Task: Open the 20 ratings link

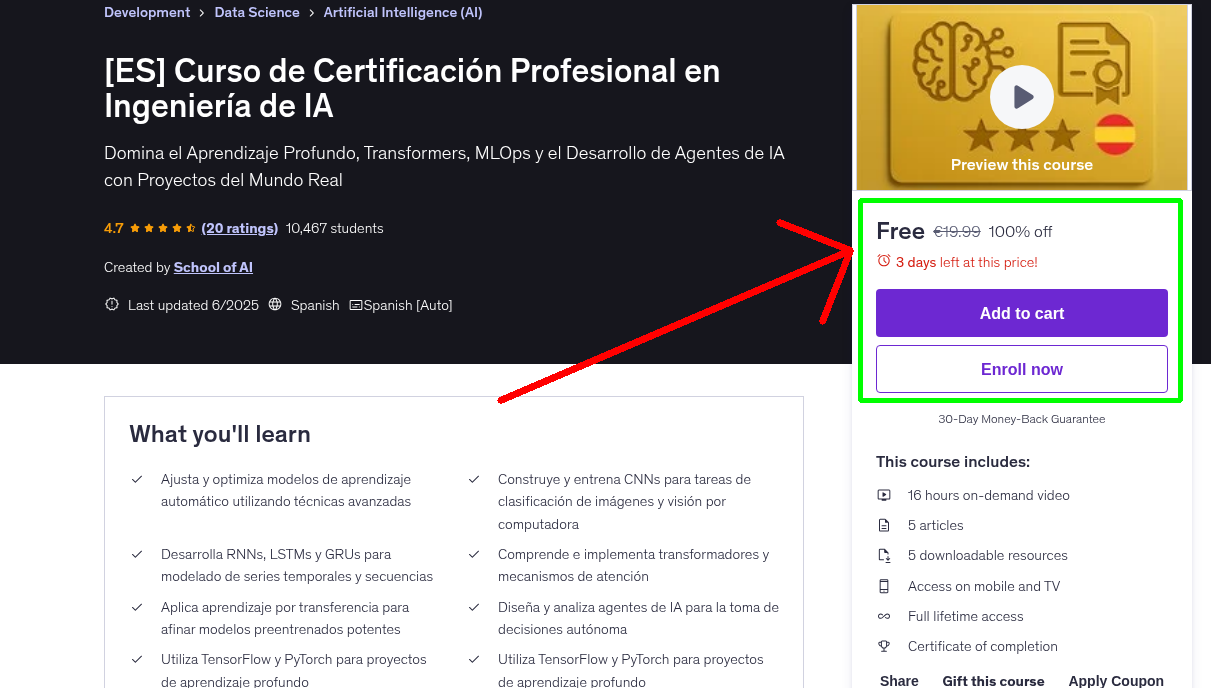Action: [x=240, y=228]
